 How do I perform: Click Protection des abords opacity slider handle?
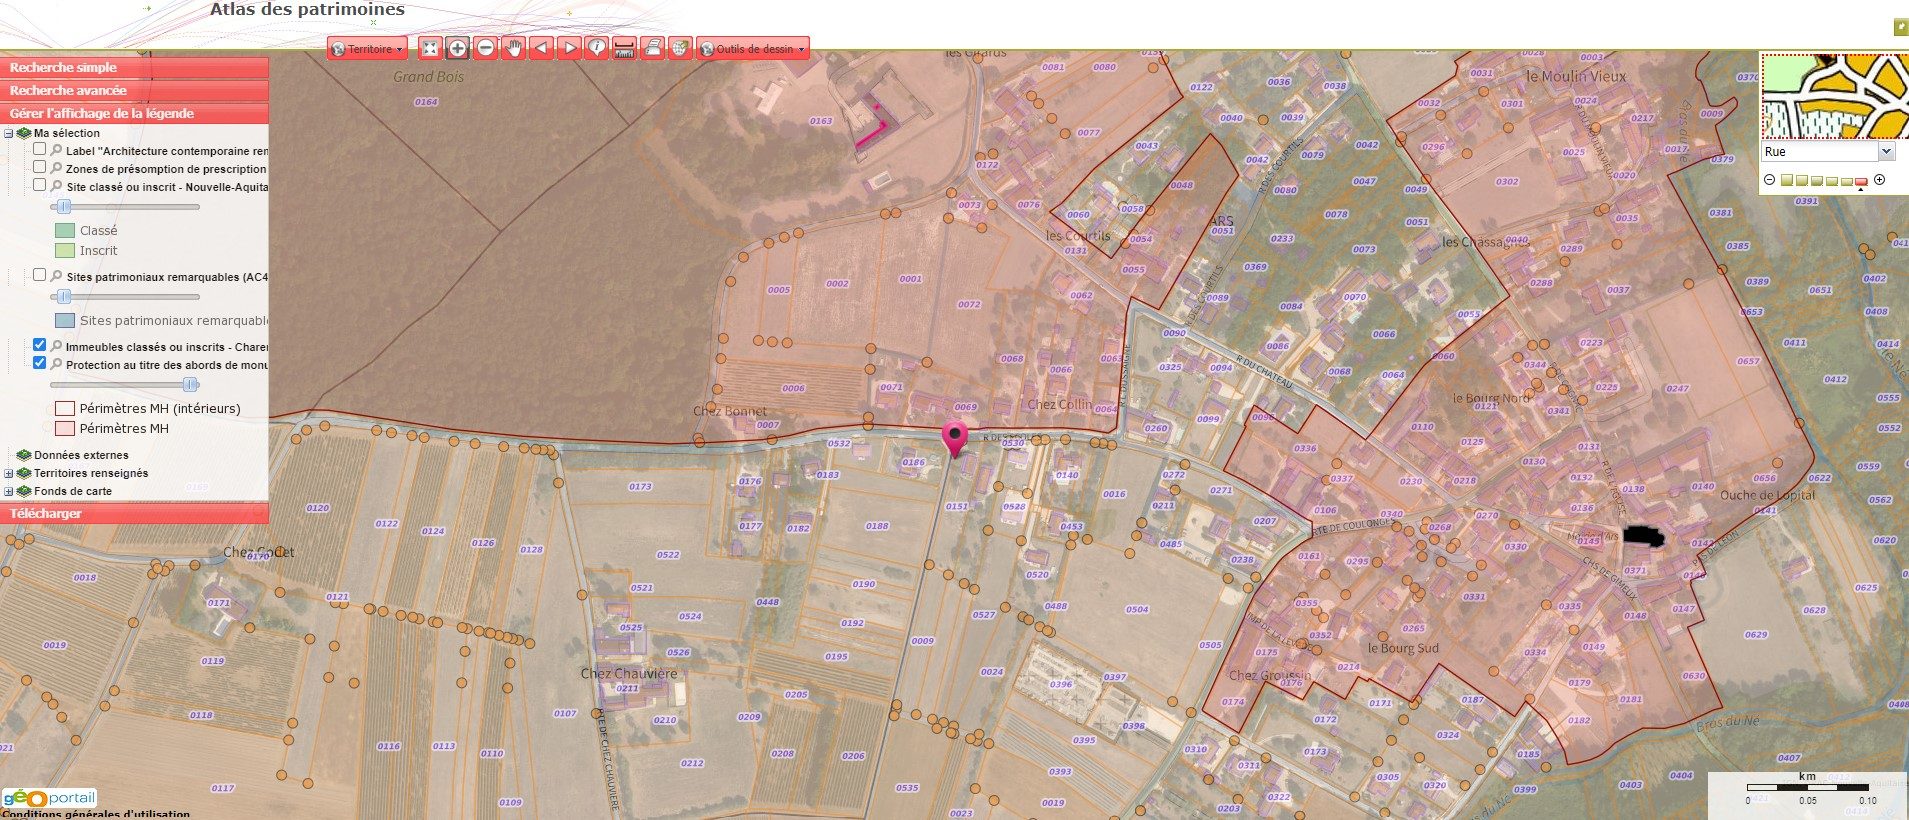click(x=190, y=385)
